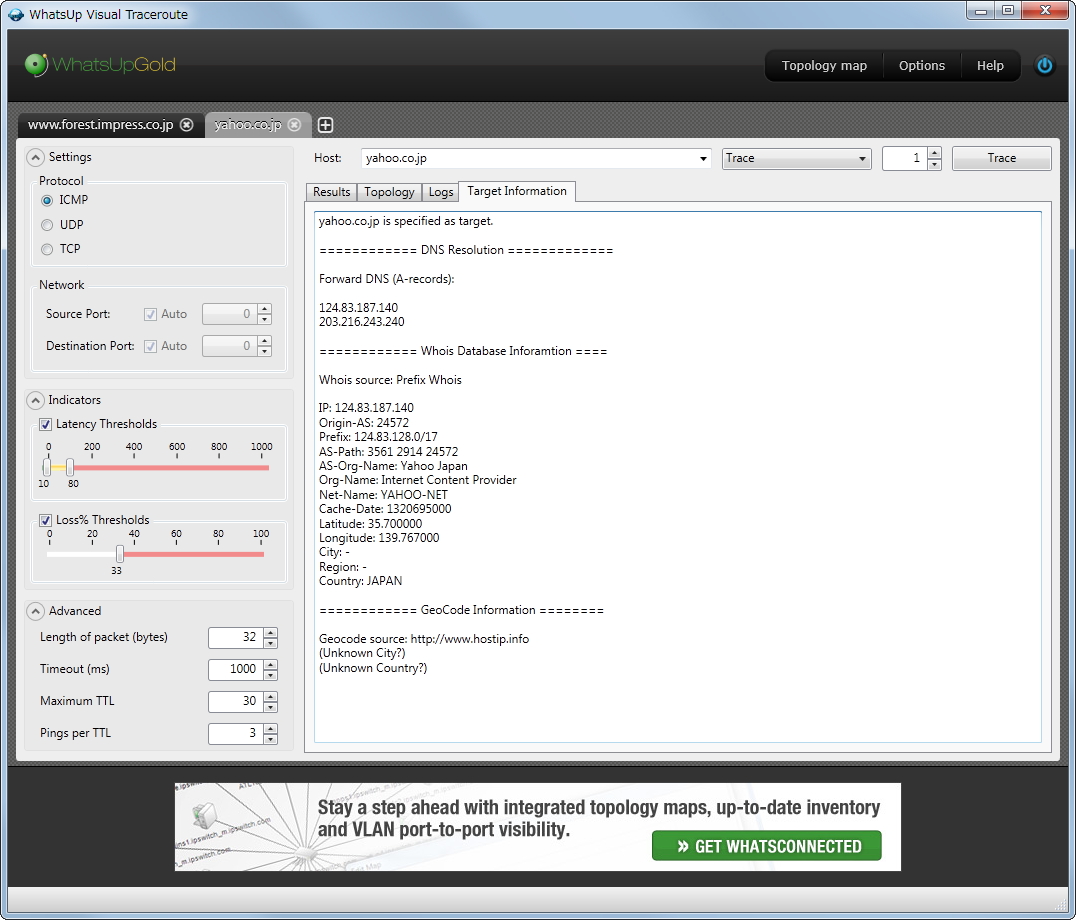Click the Loss% slider handle at 33
1076x920 pixels.
click(x=120, y=554)
